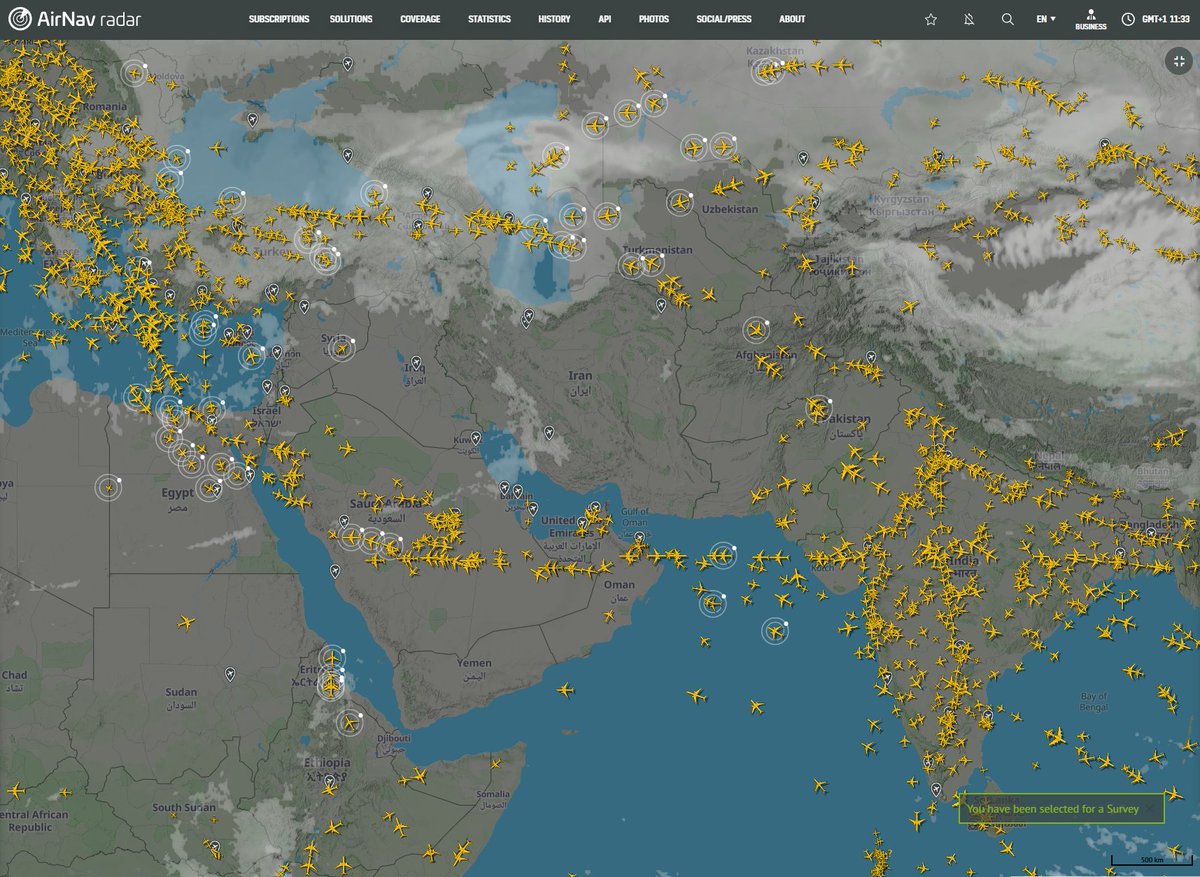Open the API page
Screen dimensions: 1200x877
(x=605, y=19)
